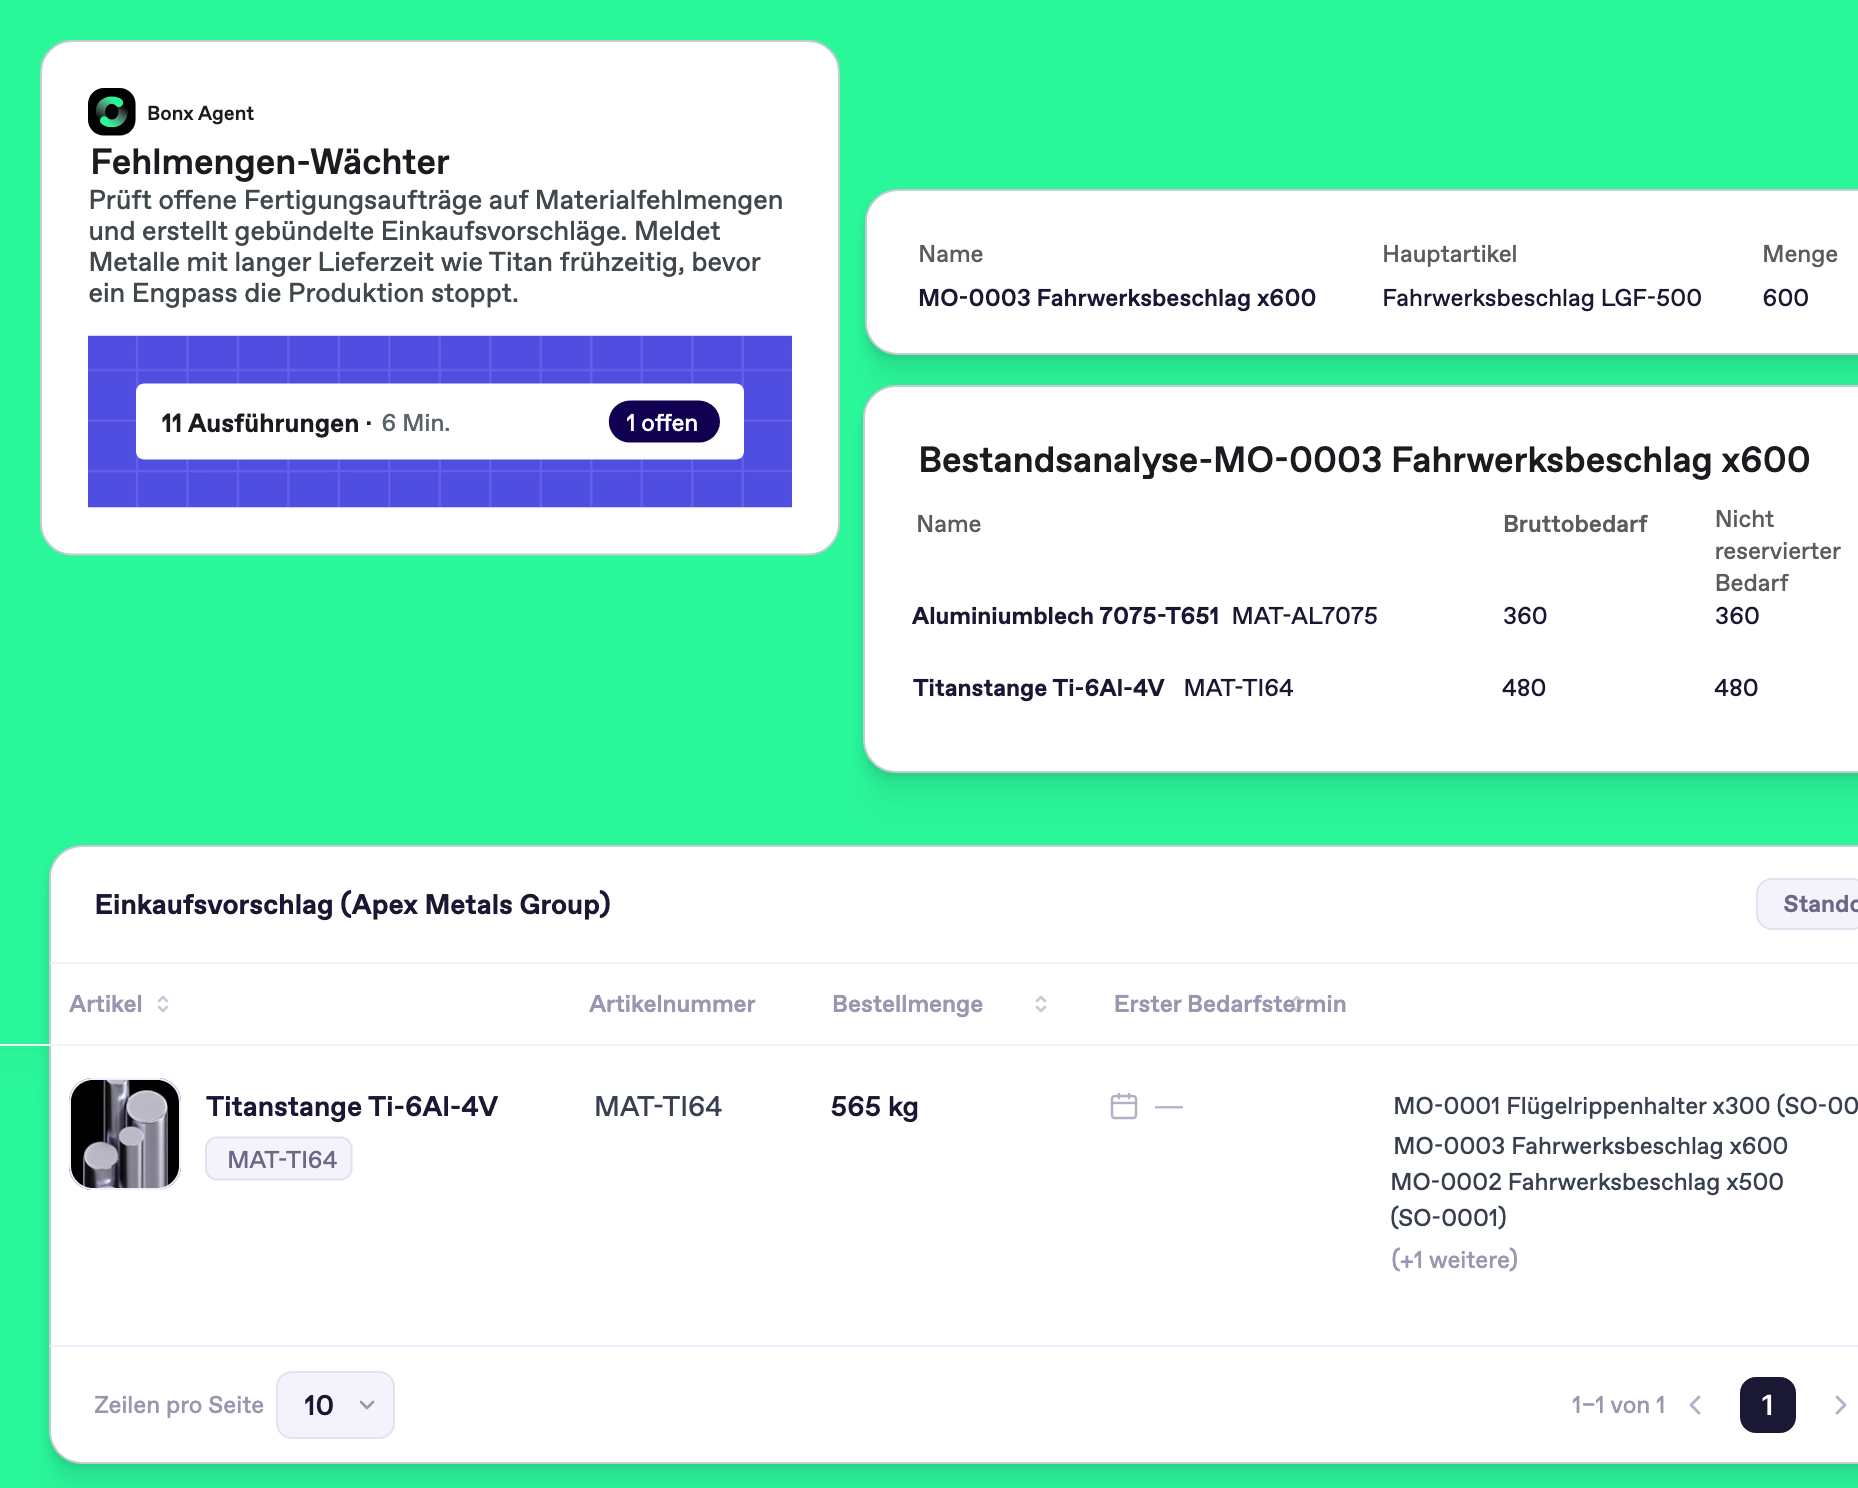Click the Bruttobedarf column header
Screen dimensions: 1858x1488
tap(1575, 524)
